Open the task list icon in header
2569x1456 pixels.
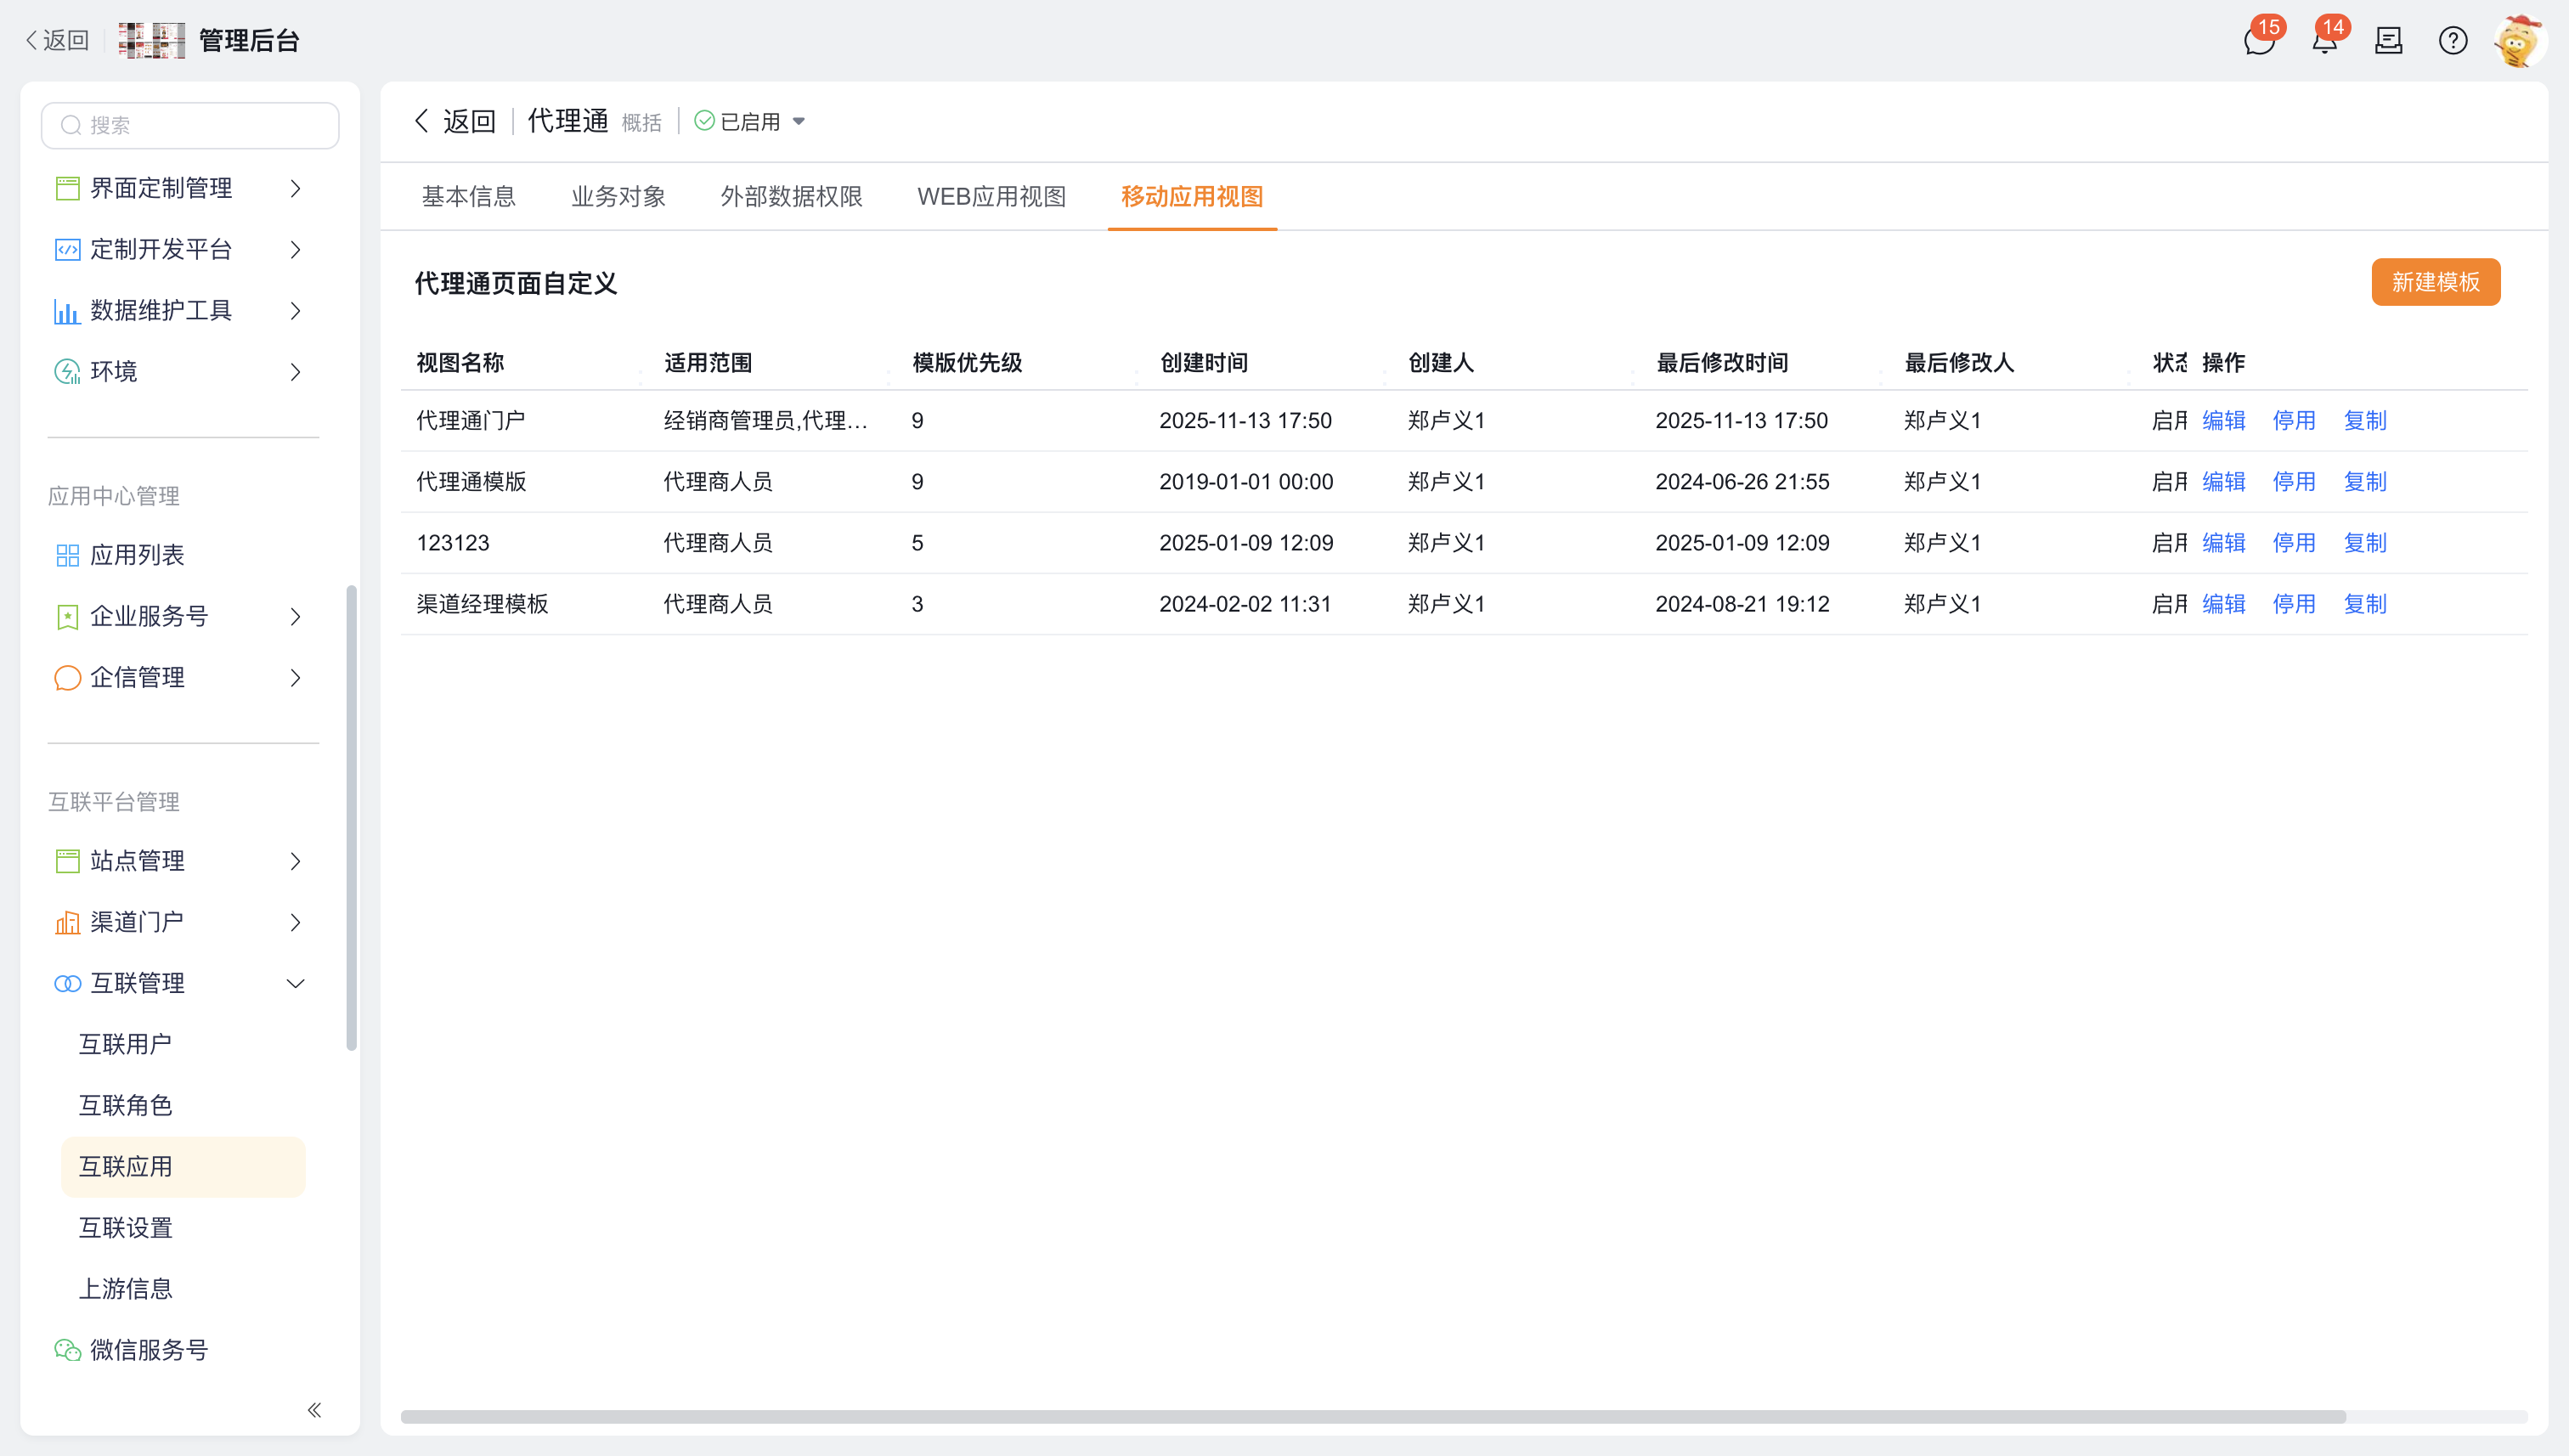[x=2389, y=41]
